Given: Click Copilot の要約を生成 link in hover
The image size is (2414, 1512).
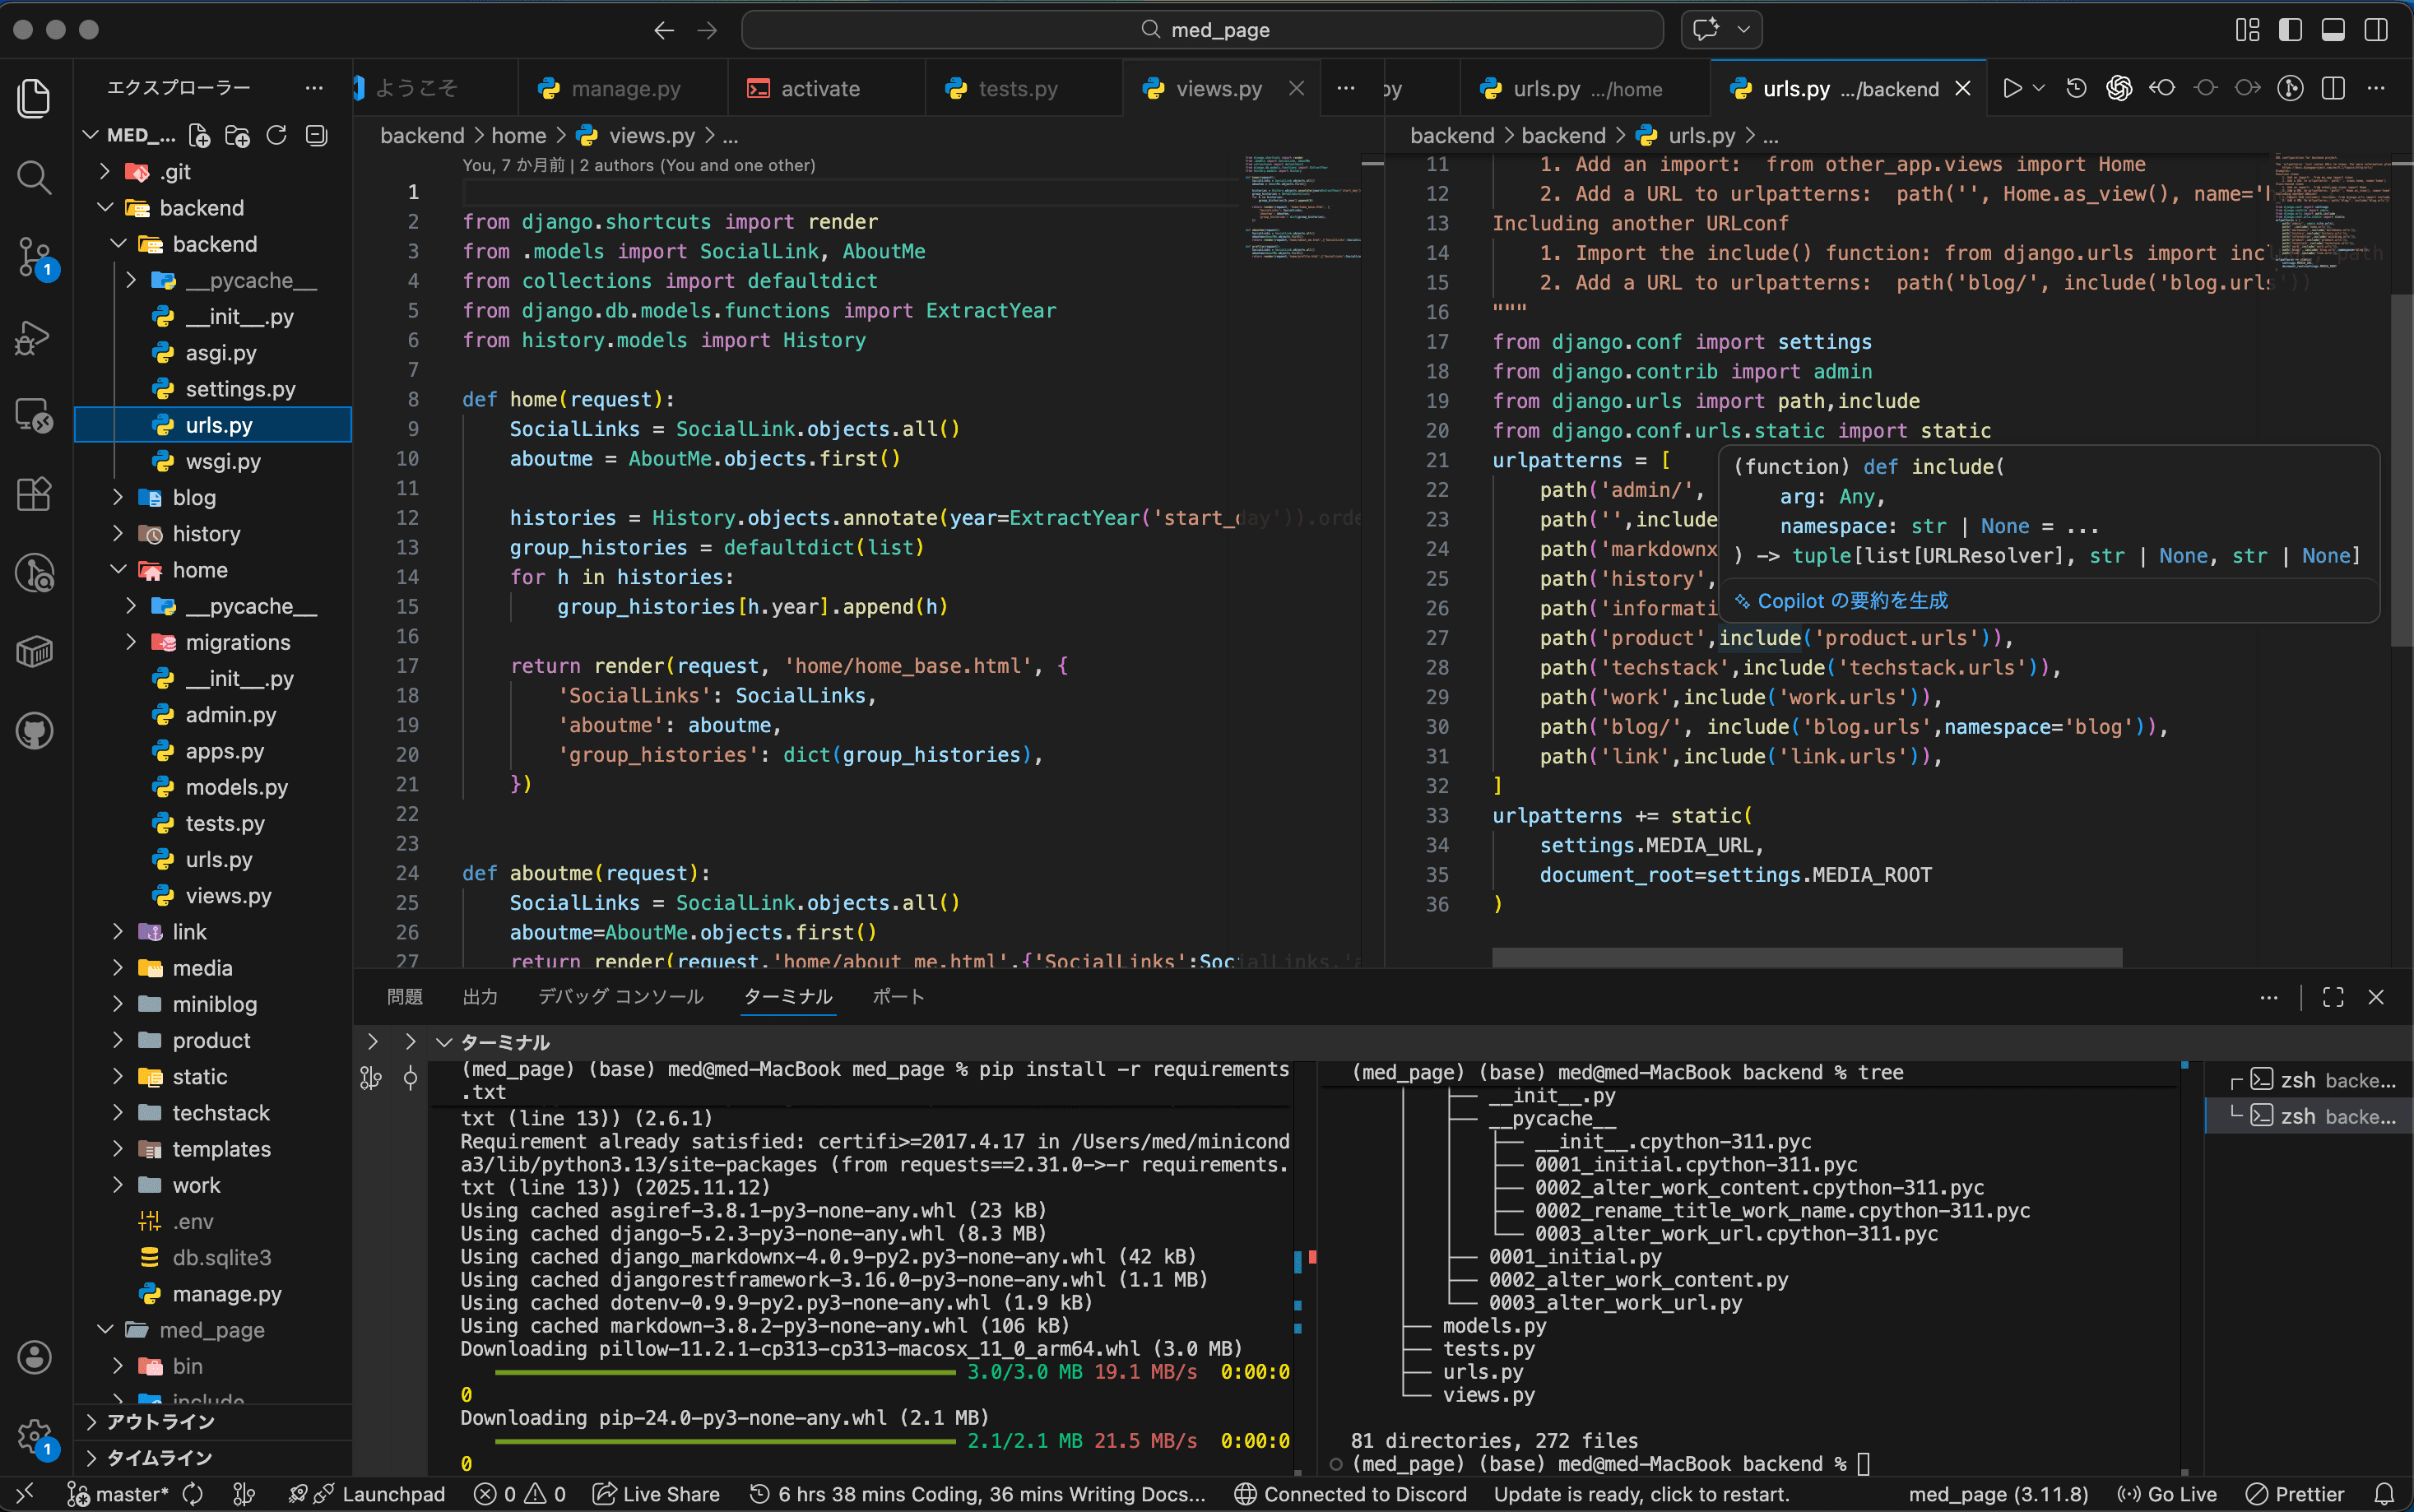Looking at the screenshot, I should tap(1851, 601).
